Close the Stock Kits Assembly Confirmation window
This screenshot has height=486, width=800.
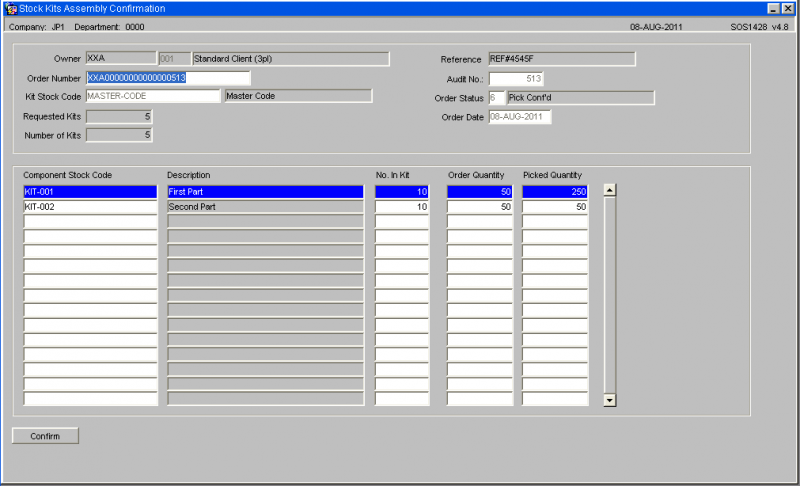point(788,9)
